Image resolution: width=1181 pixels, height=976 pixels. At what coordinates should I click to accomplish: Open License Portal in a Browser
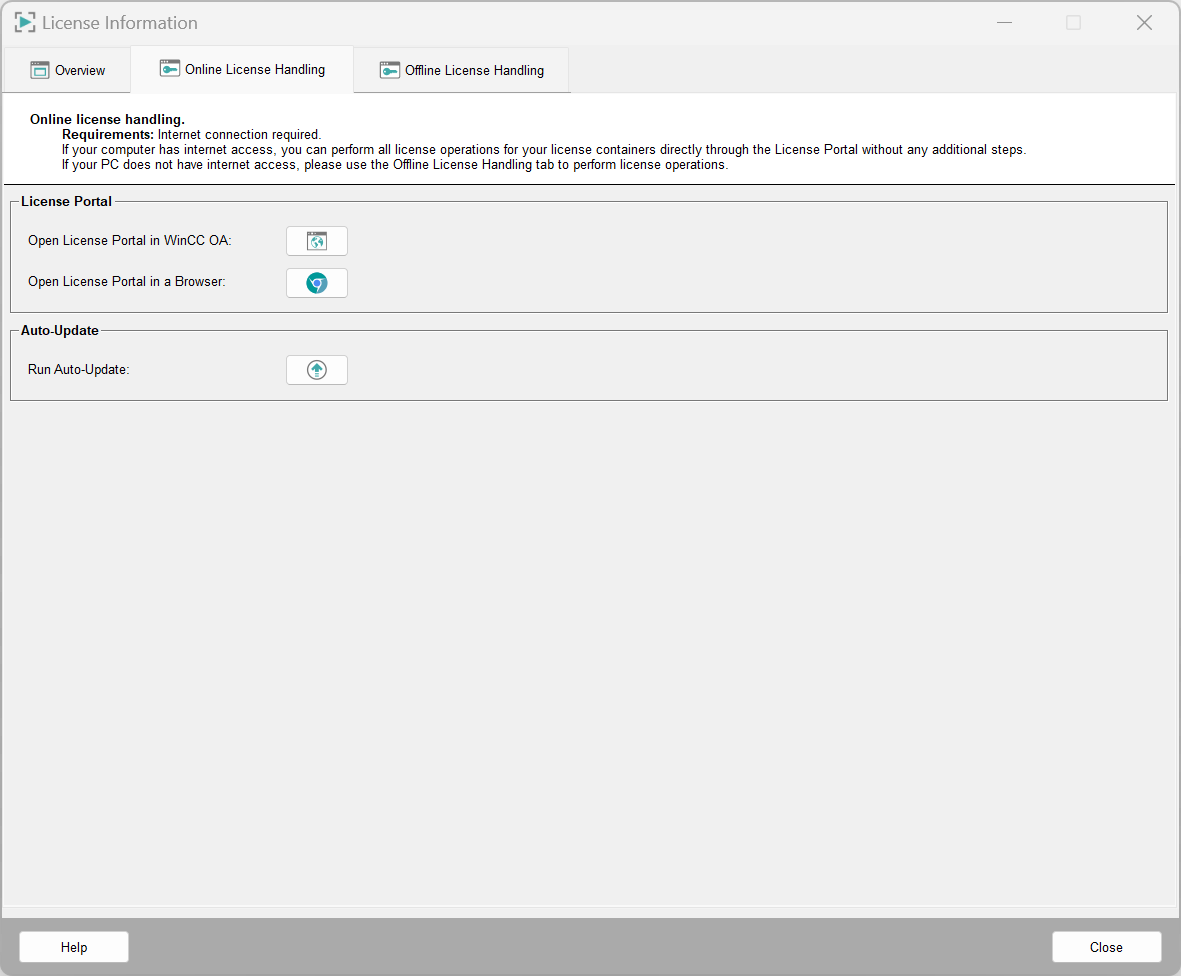316,283
